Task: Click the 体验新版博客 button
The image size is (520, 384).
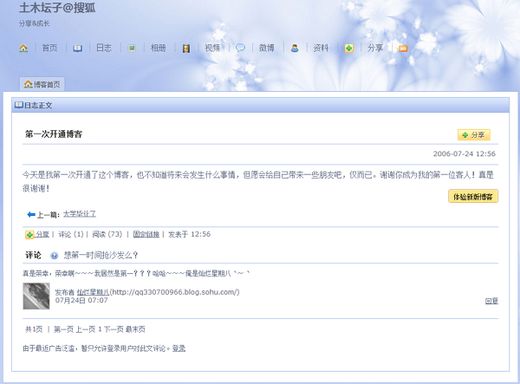Action: coord(473,196)
